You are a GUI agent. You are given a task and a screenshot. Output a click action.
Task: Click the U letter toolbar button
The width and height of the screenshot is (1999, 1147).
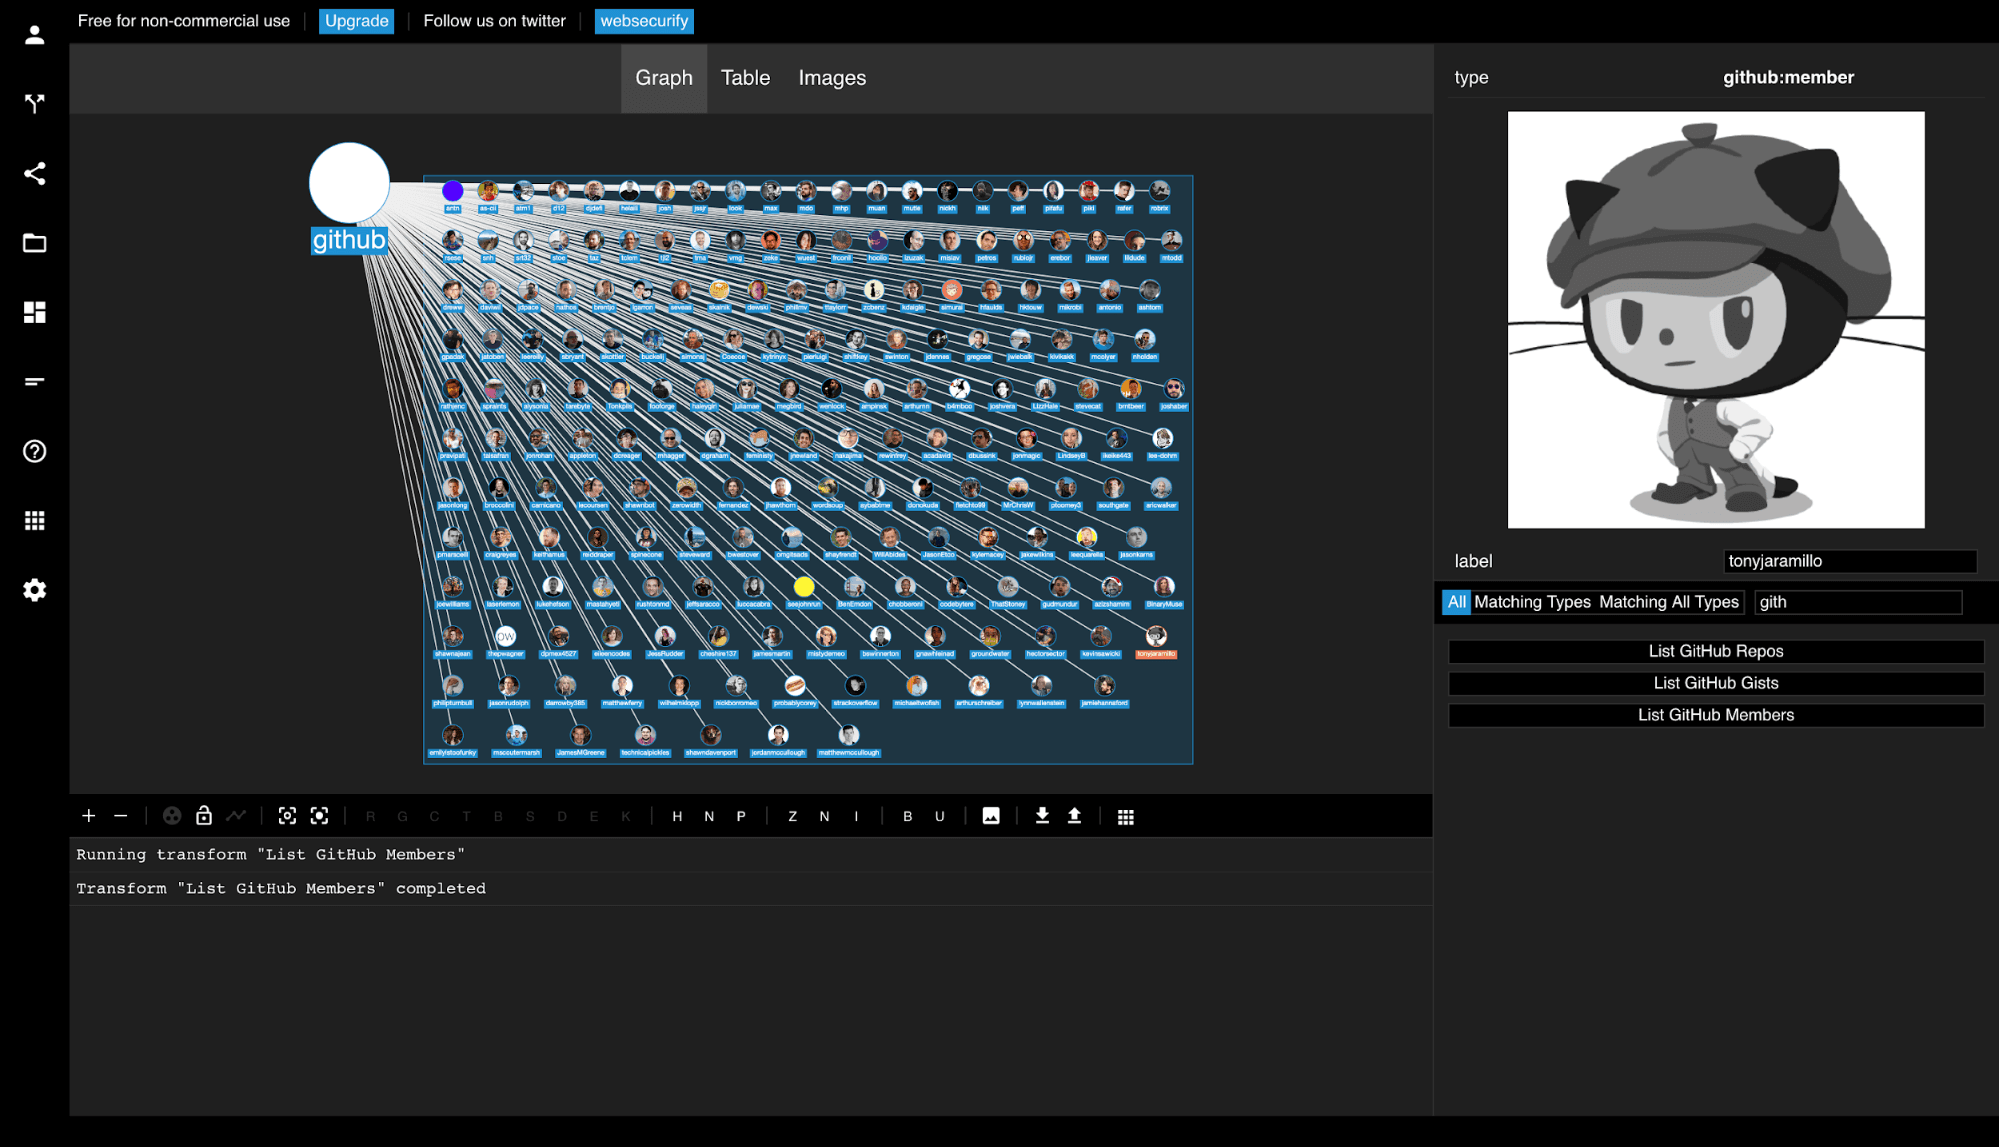[939, 816]
